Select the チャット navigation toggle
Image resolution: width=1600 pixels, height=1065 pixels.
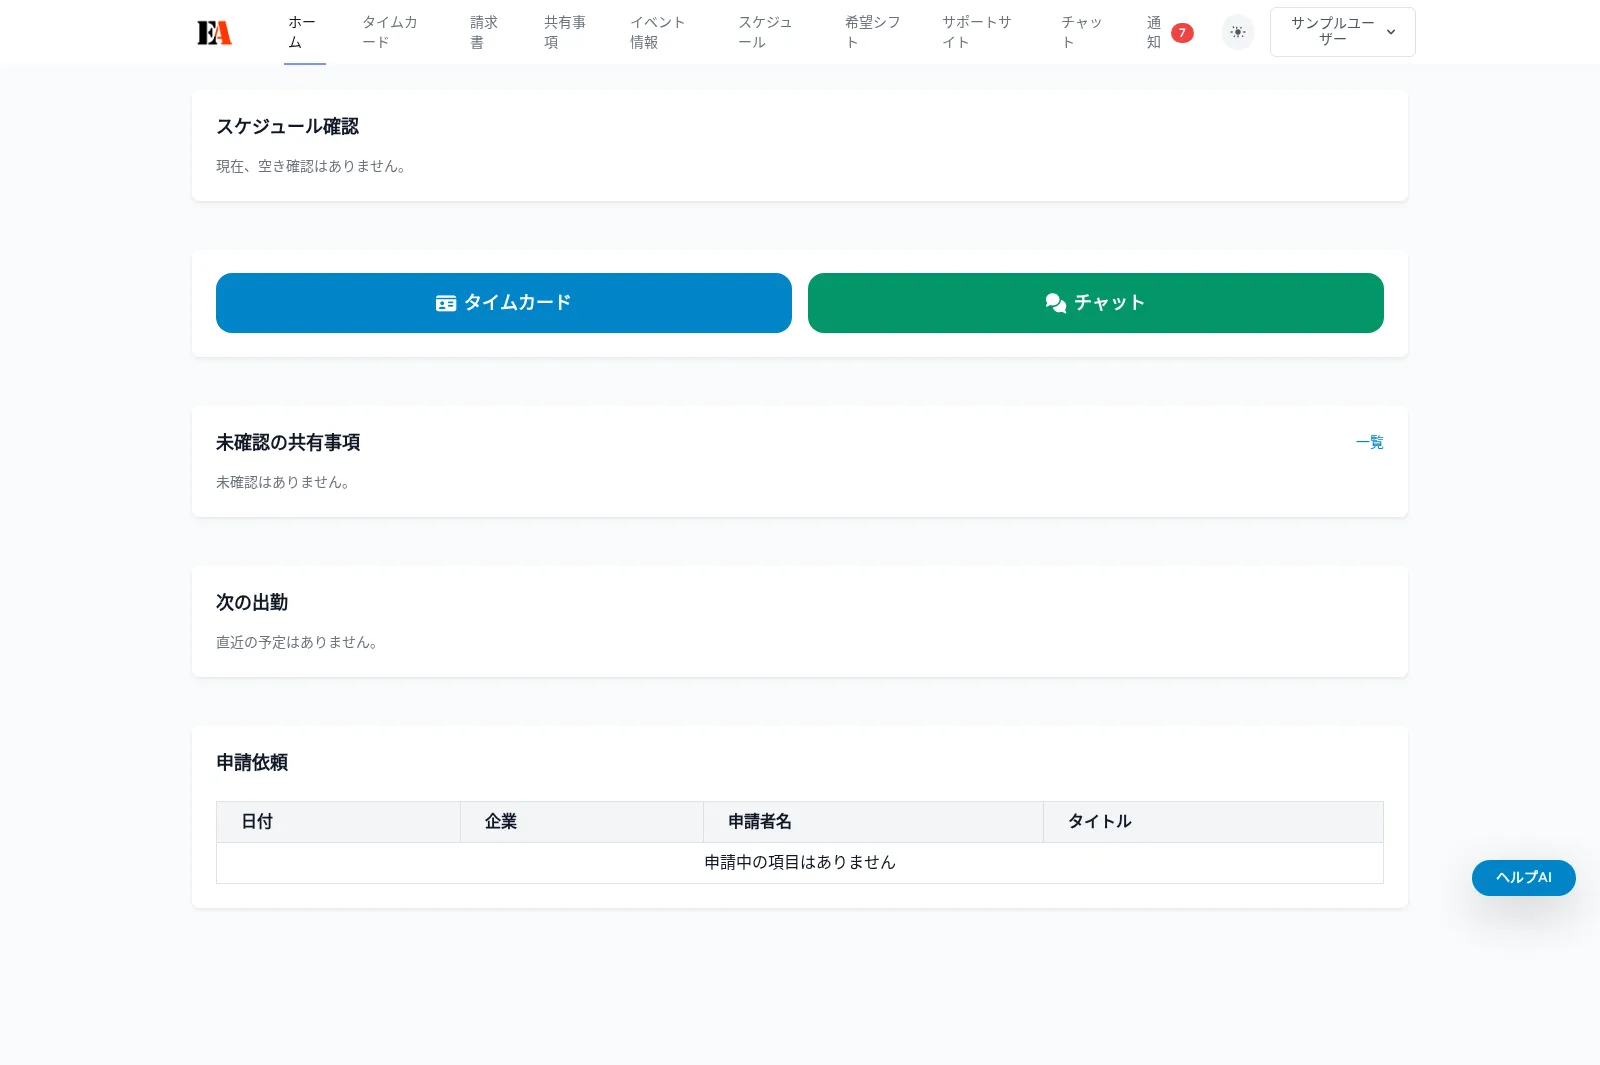[1082, 31]
